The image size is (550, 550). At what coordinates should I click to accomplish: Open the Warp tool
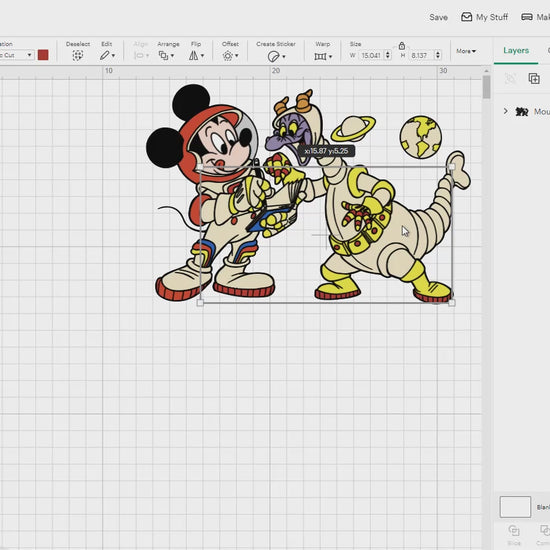(320, 56)
